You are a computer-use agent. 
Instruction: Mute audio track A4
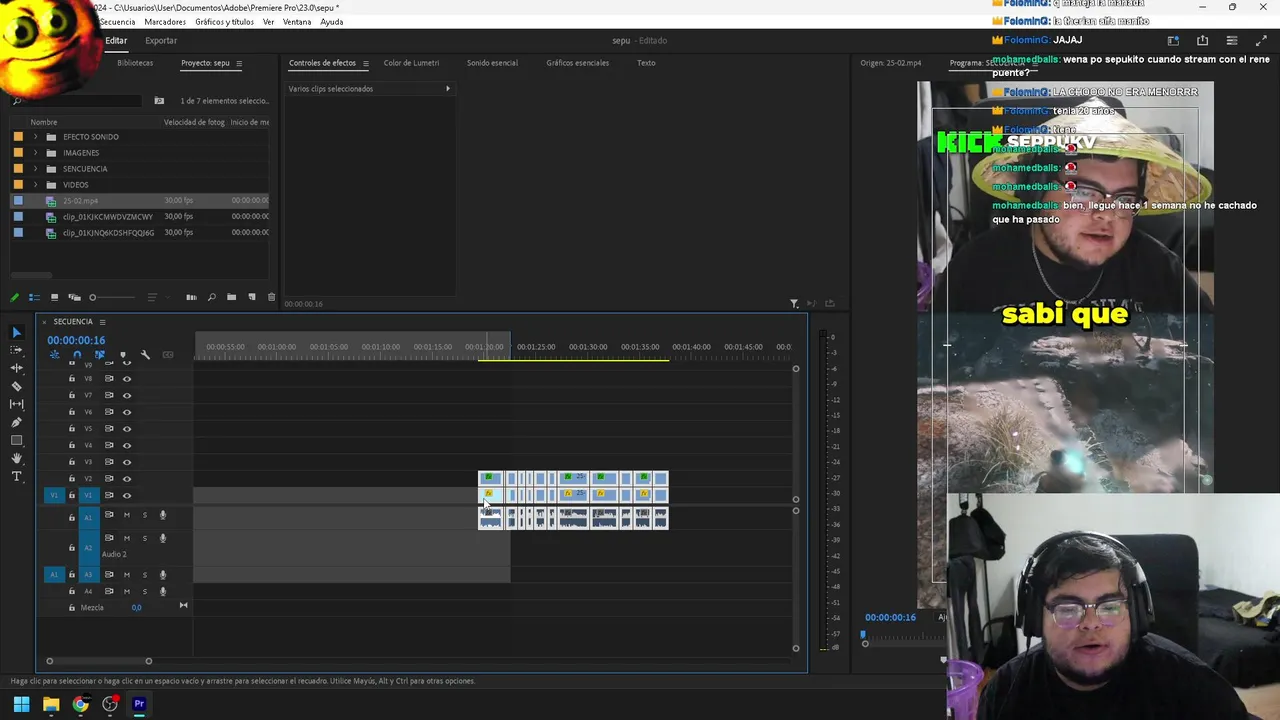pos(126,591)
